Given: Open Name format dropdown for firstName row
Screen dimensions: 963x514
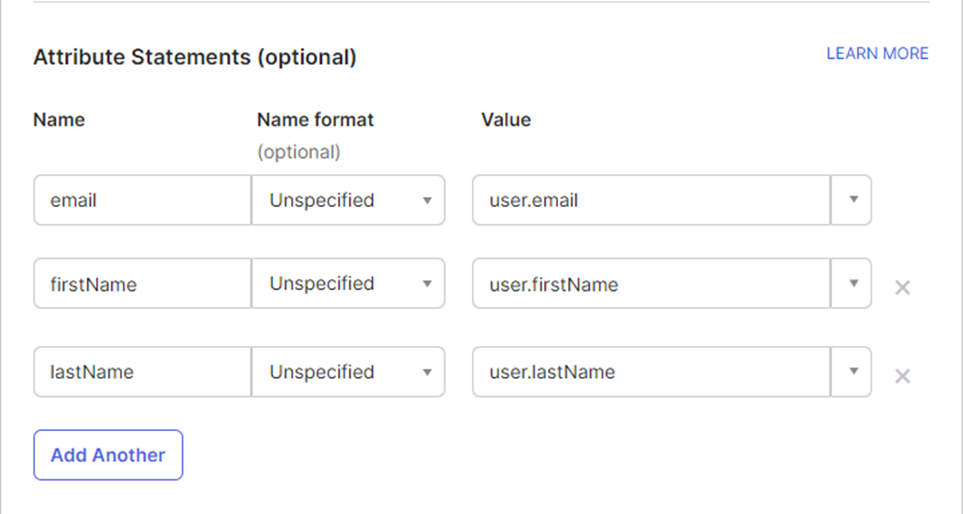Looking at the screenshot, I should (348, 284).
